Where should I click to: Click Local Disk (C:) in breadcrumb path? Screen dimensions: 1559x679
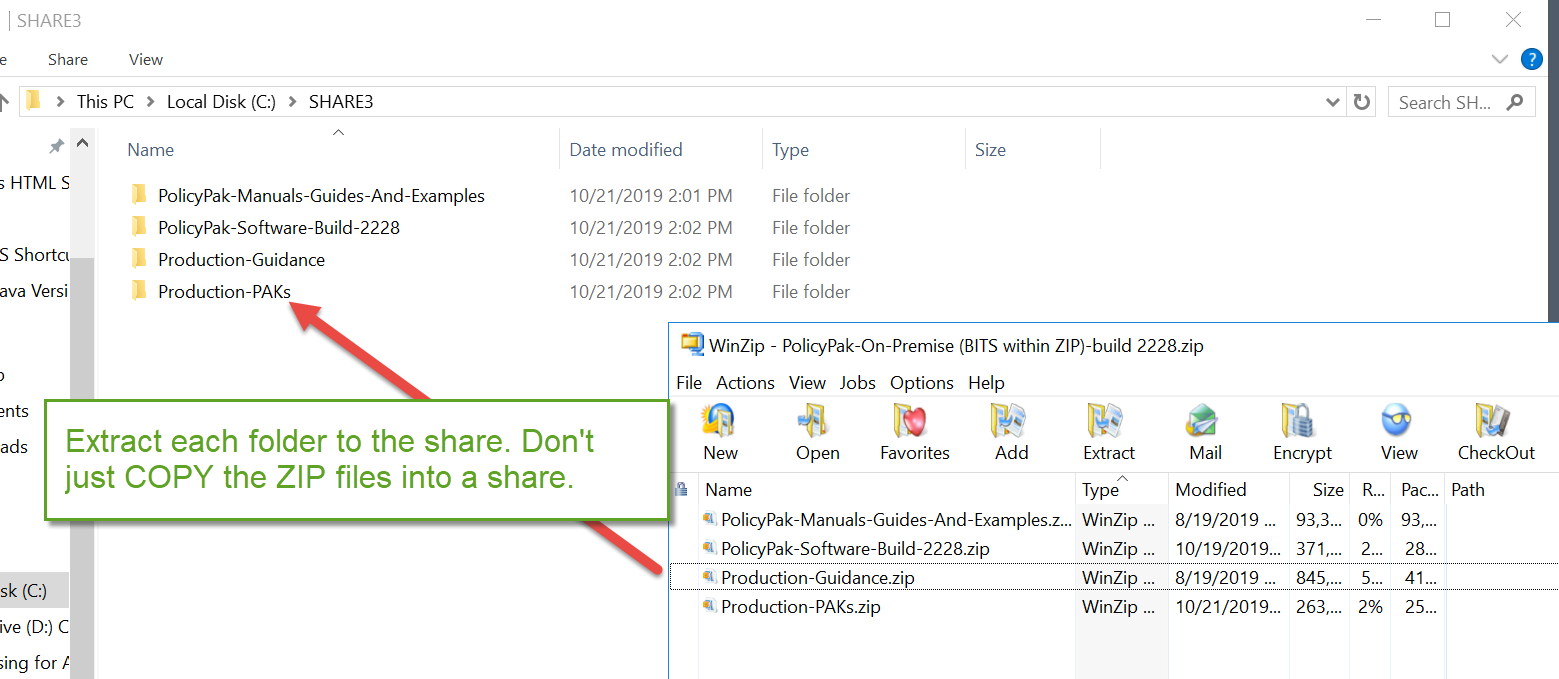coord(221,101)
